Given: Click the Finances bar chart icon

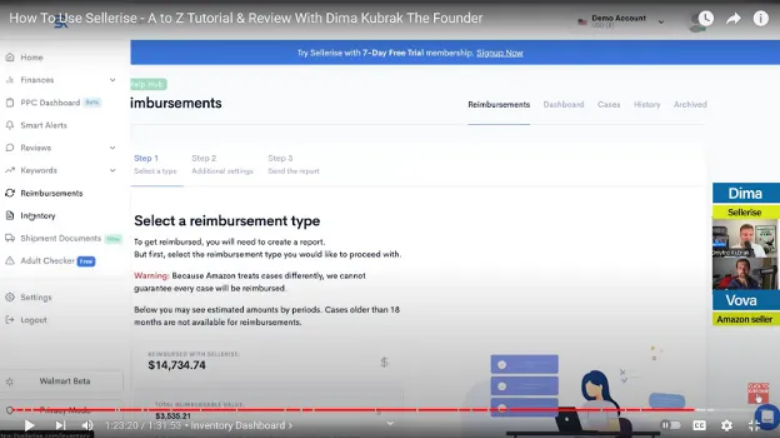Looking at the screenshot, I should 10,80.
